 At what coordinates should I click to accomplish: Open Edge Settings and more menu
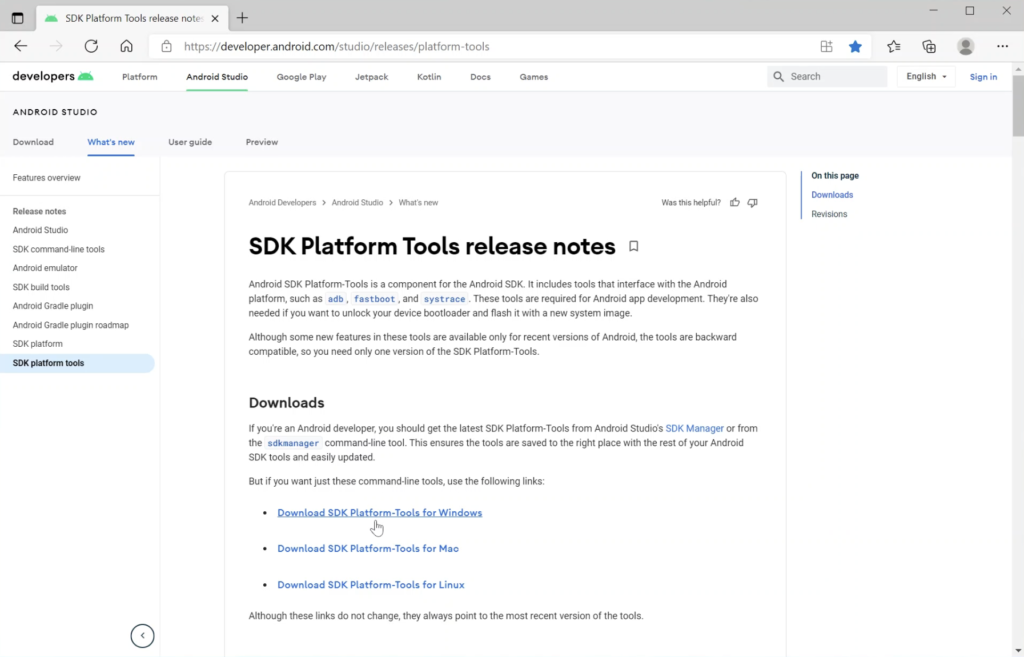tap(1002, 46)
